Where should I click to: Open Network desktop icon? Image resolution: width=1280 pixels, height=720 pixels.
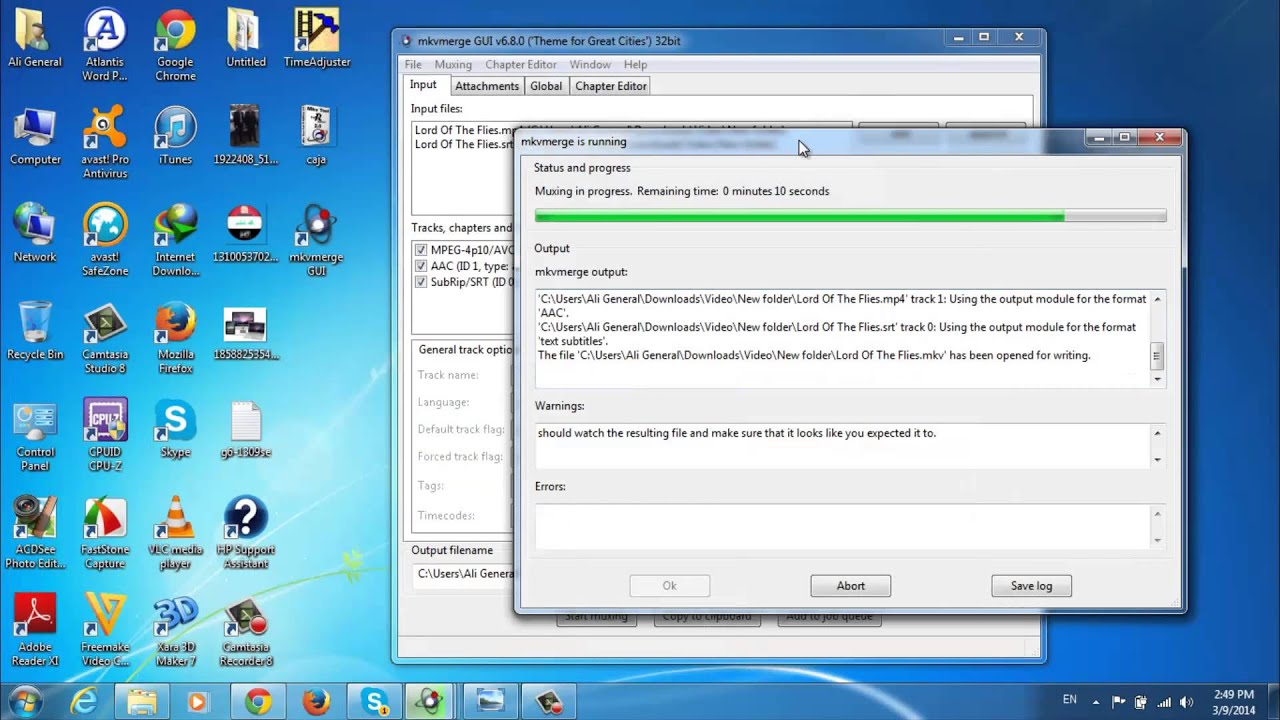pyautogui.click(x=35, y=234)
